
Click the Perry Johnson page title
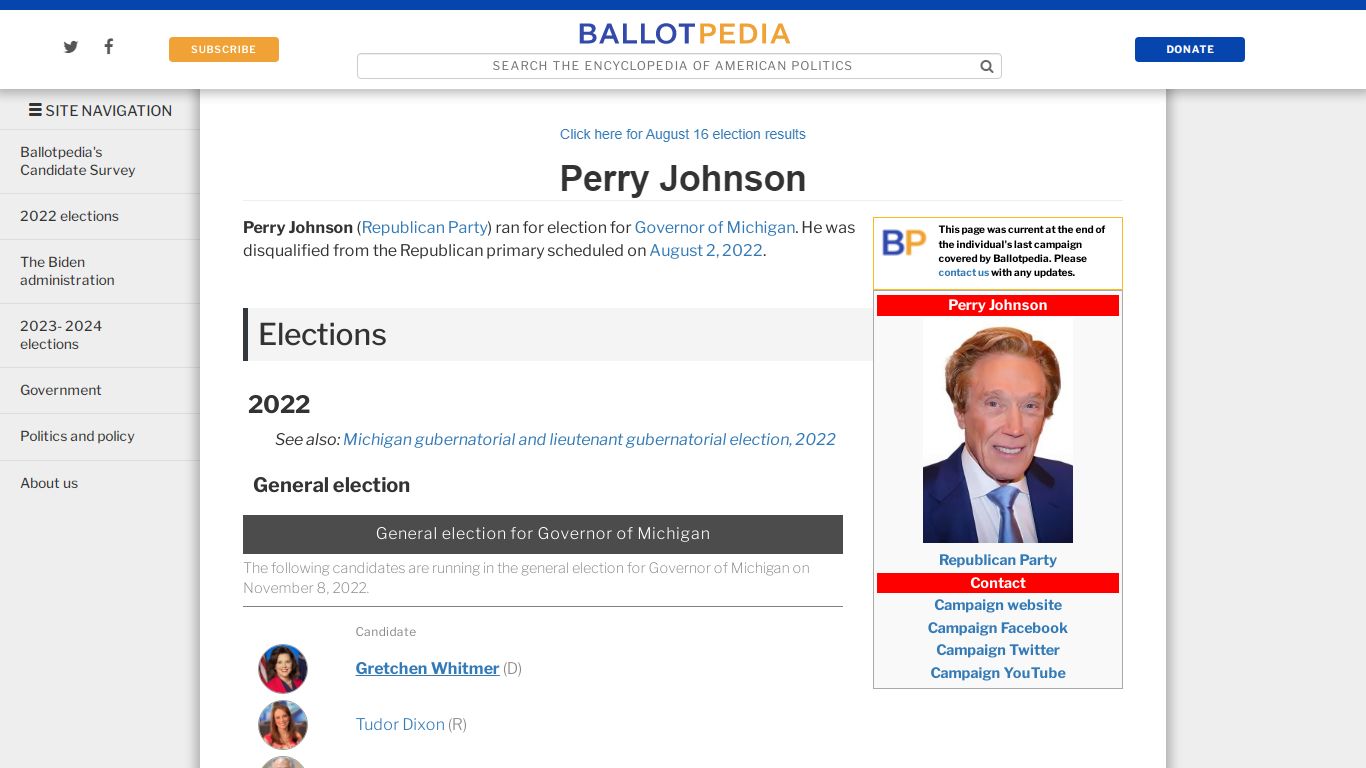point(683,178)
